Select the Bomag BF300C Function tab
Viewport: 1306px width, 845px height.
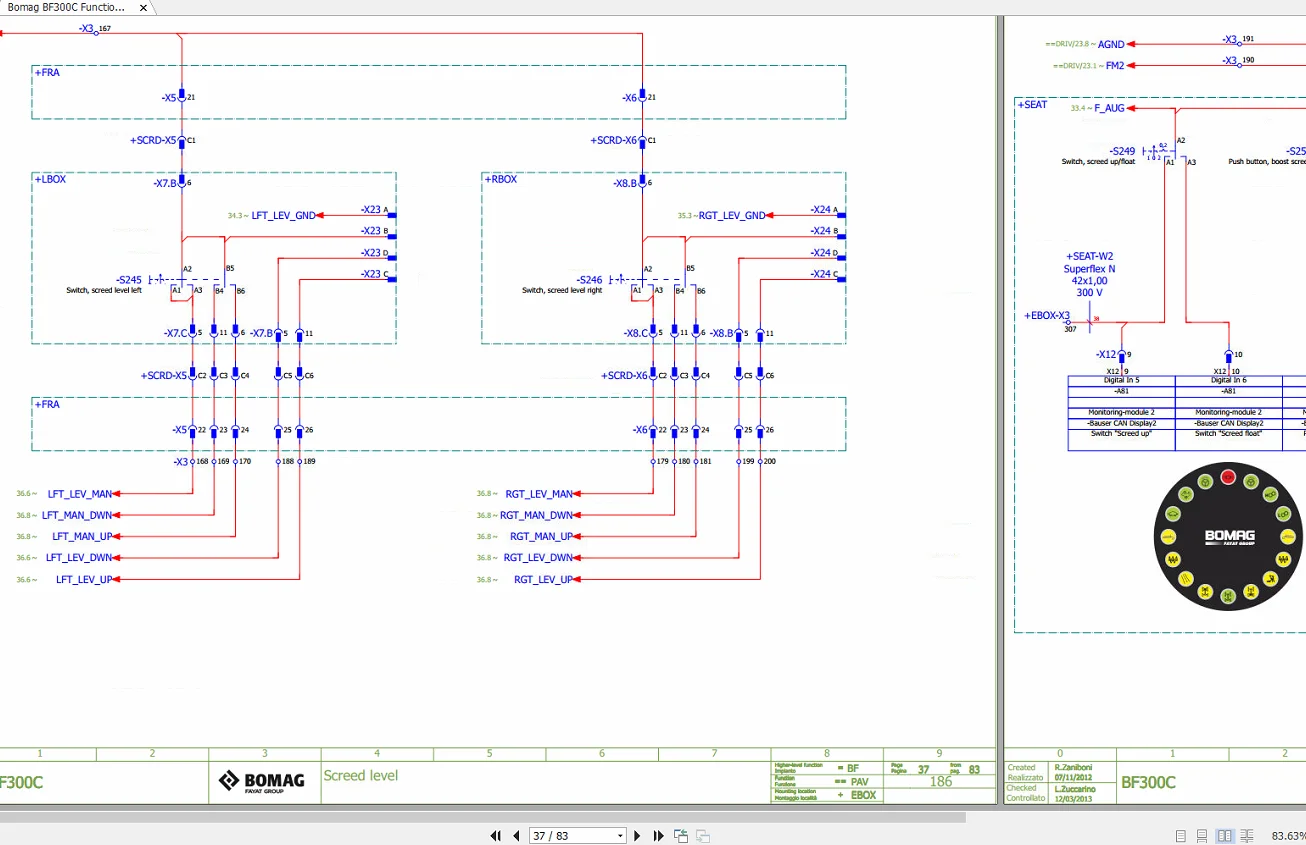66,7
